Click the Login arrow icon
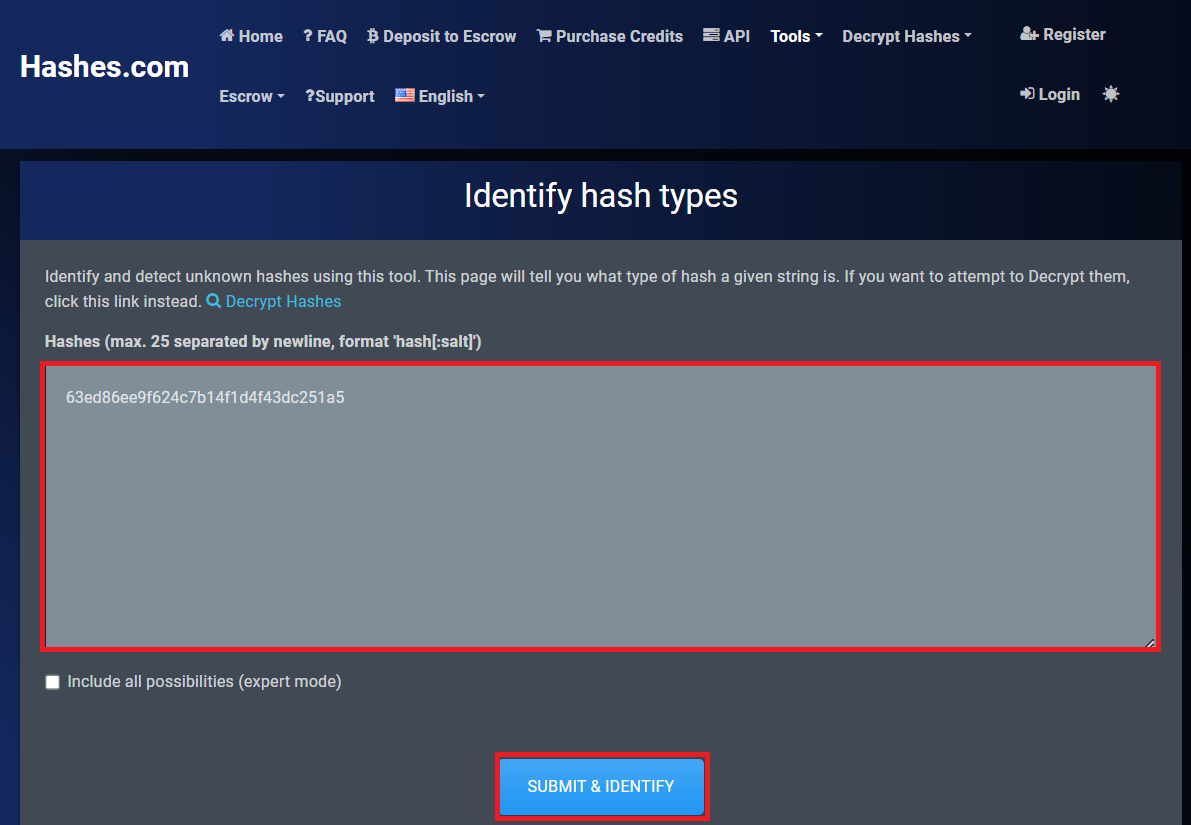Viewport: 1191px width, 825px height. coord(1027,94)
